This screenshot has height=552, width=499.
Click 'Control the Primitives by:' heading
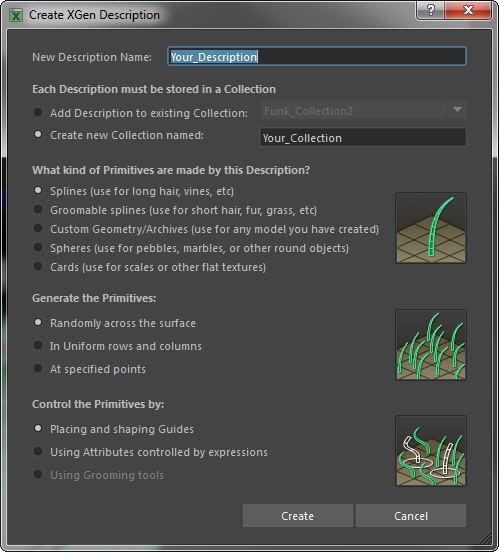(x=98, y=404)
